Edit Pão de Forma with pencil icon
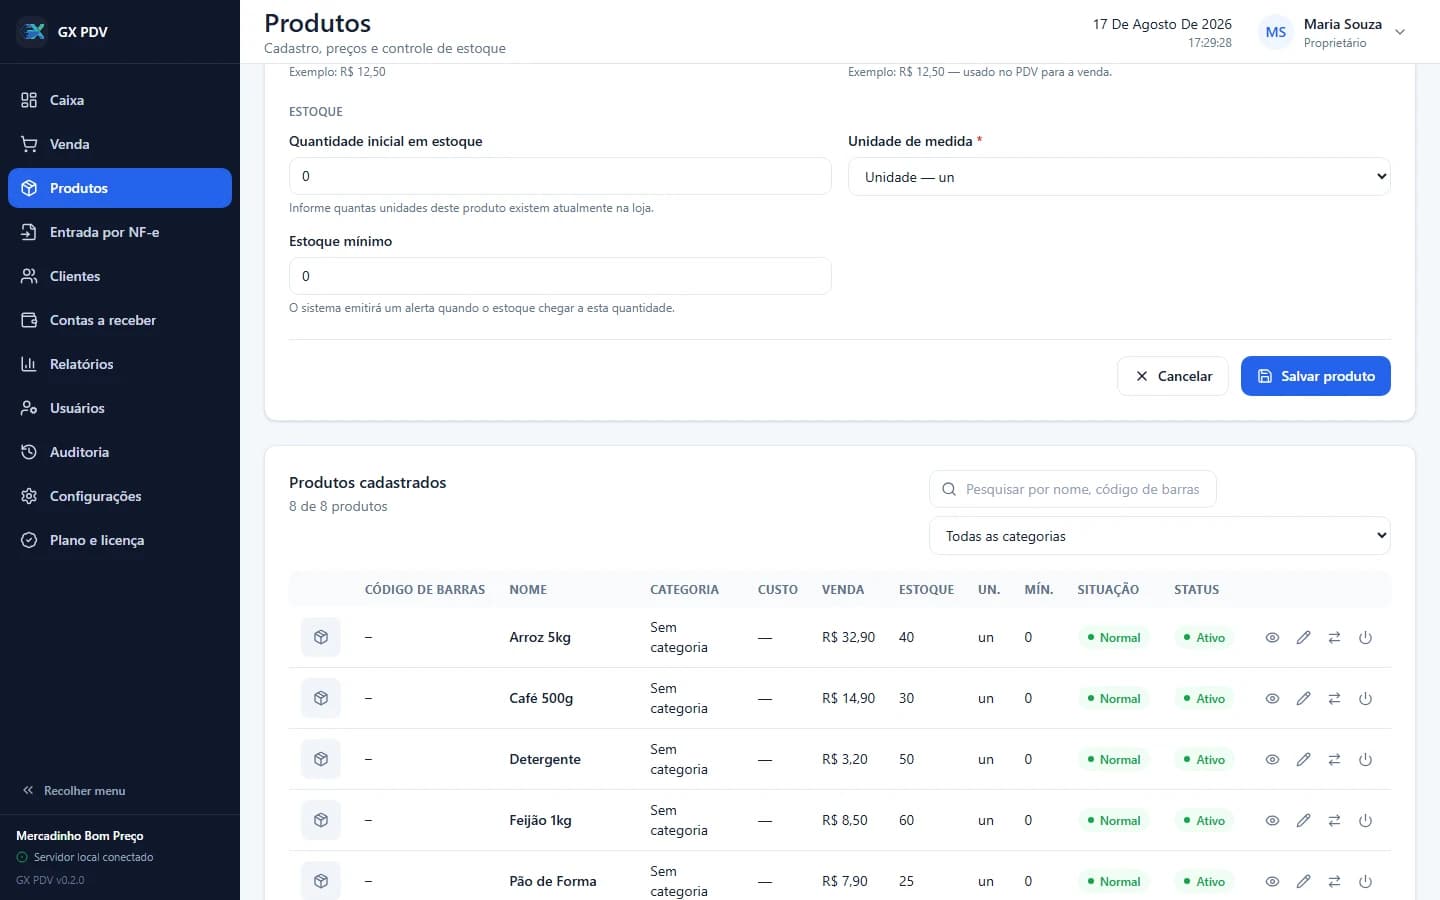This screenshot has height=900, width=1440. pos(1303,882)
